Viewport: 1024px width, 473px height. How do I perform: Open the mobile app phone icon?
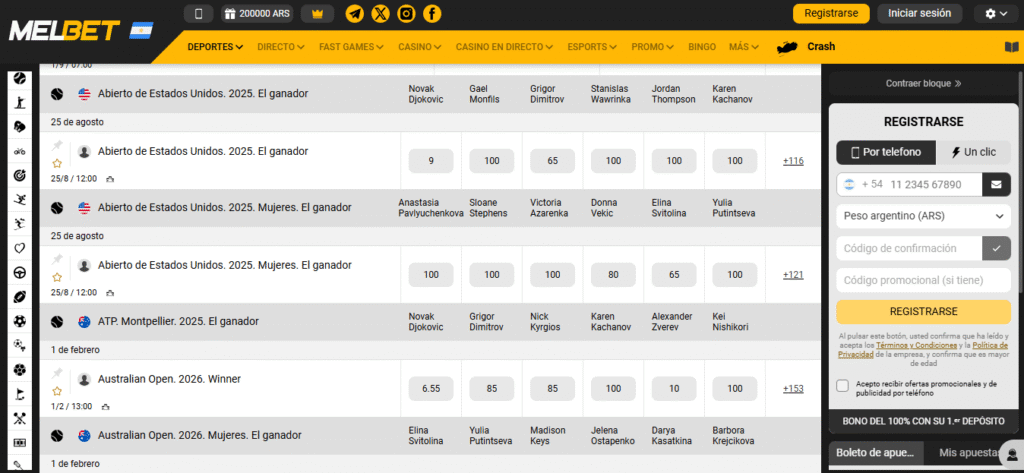coord(199,13)
